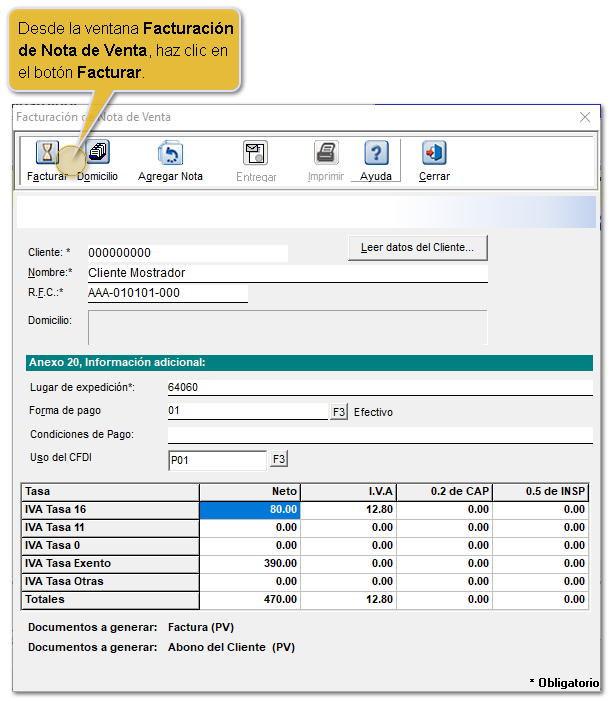
Task: Open F3 lookup beside Uso del CFDI
Action: [x=279, y=459]
